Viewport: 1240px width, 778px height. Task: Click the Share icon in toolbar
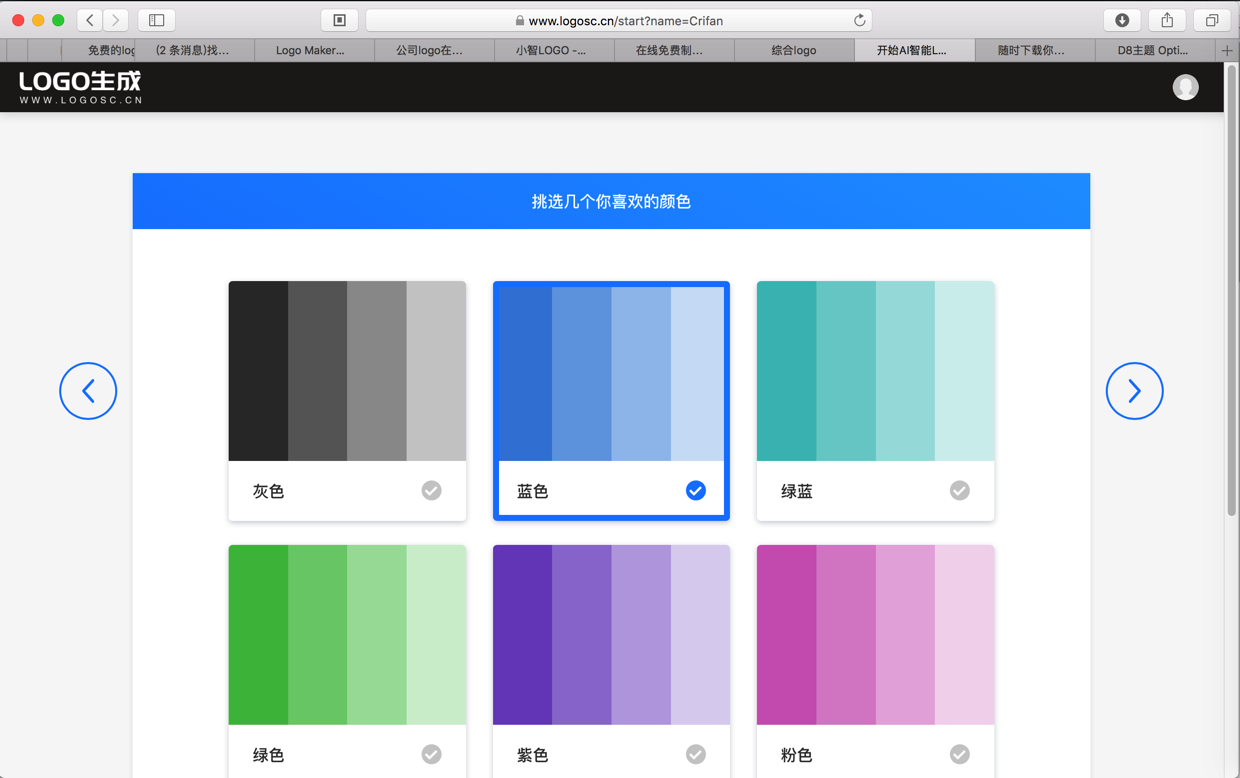pyautogui.click(x=1167, y=20)
